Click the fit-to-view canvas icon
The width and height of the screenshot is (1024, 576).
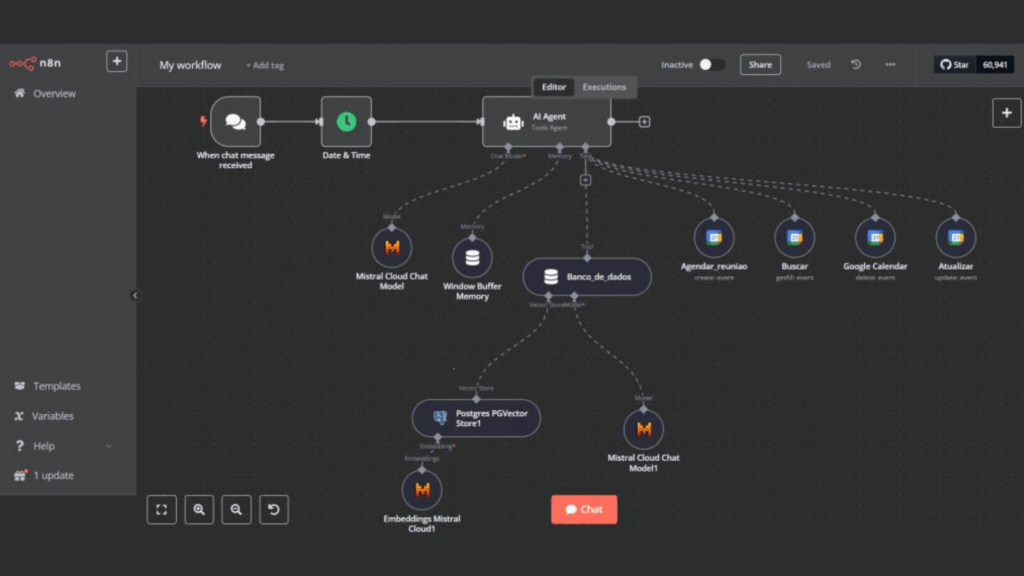[161, 509]
